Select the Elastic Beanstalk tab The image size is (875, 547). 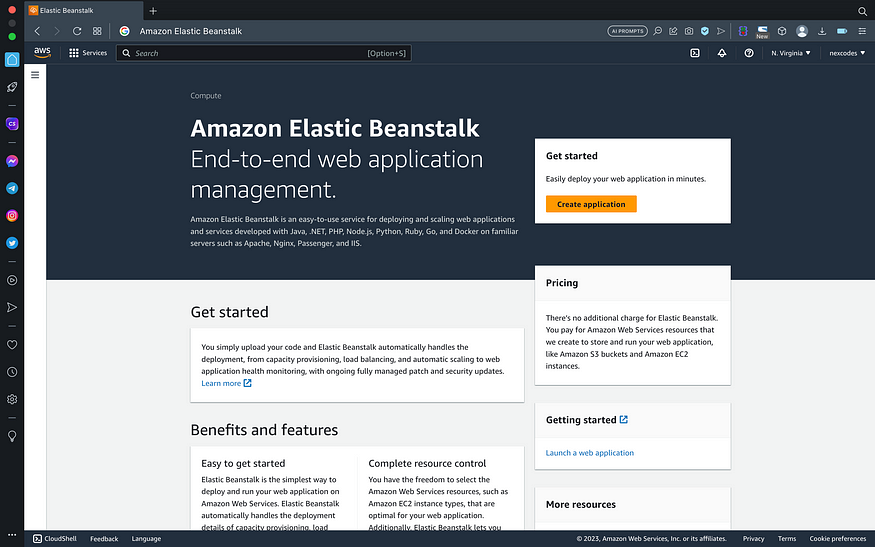tap(84, 11)
